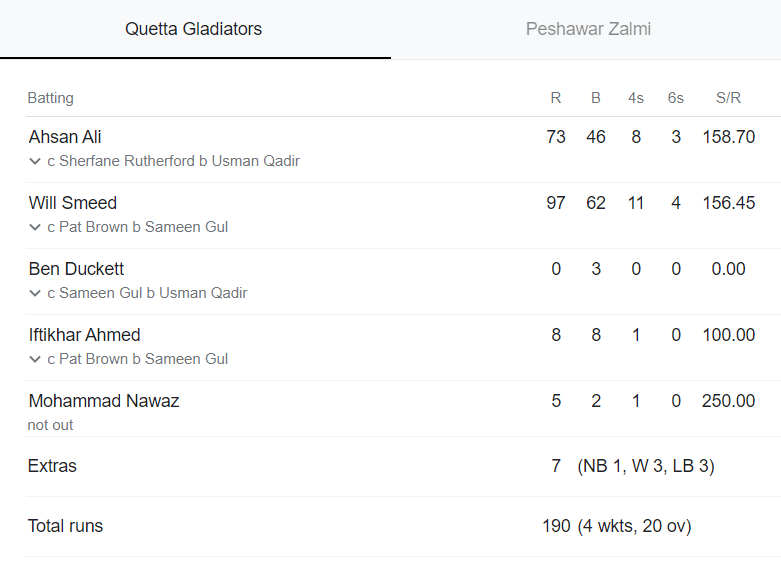Click the Total runs row label
Viewport: 781px width, 565px height.
point(65,526)
